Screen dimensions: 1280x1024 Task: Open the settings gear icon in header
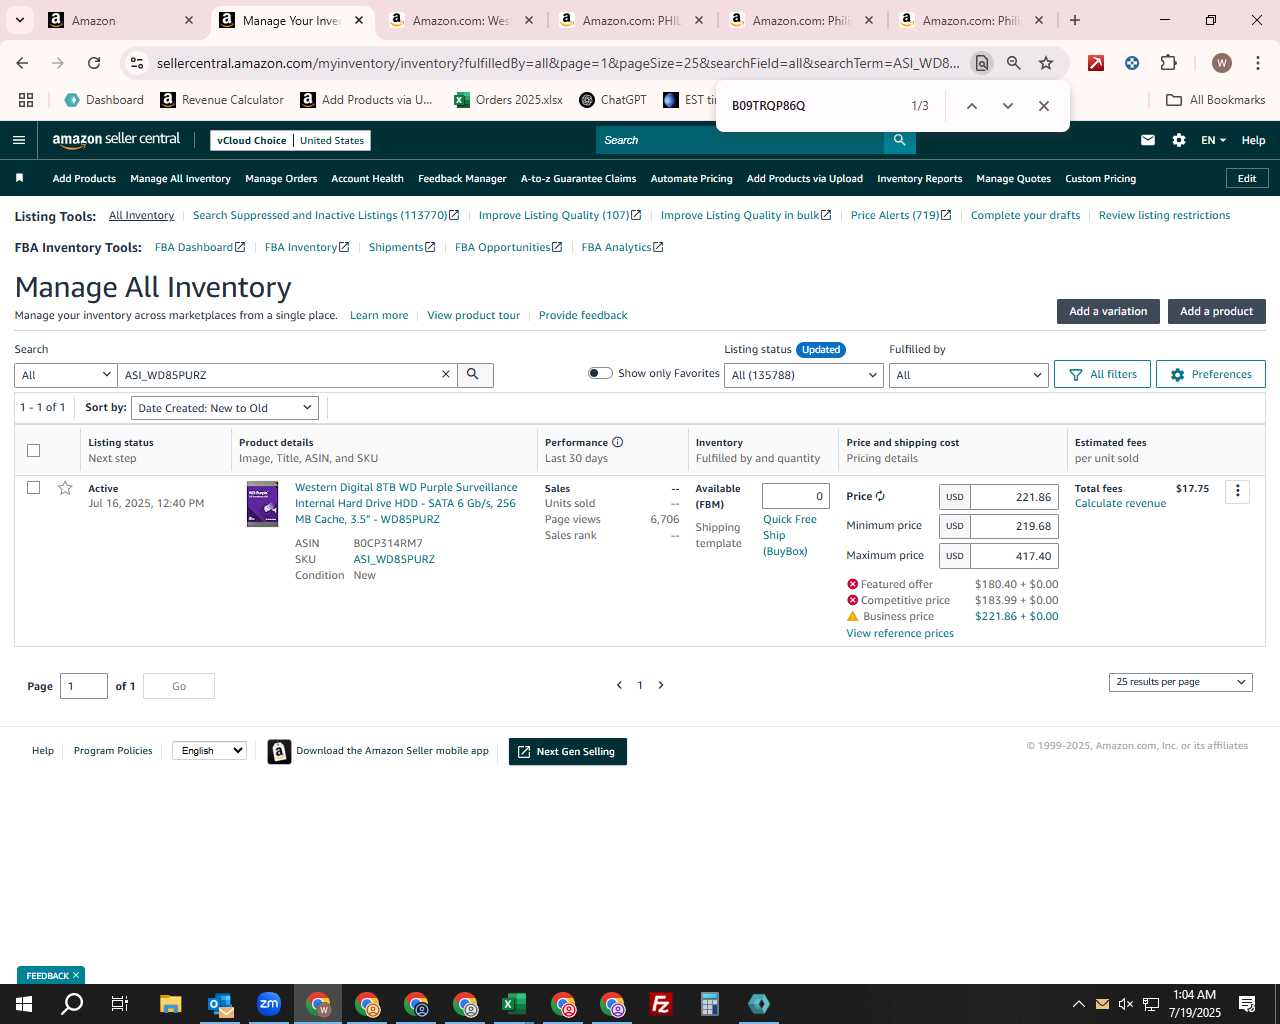tap(1179, 140)
